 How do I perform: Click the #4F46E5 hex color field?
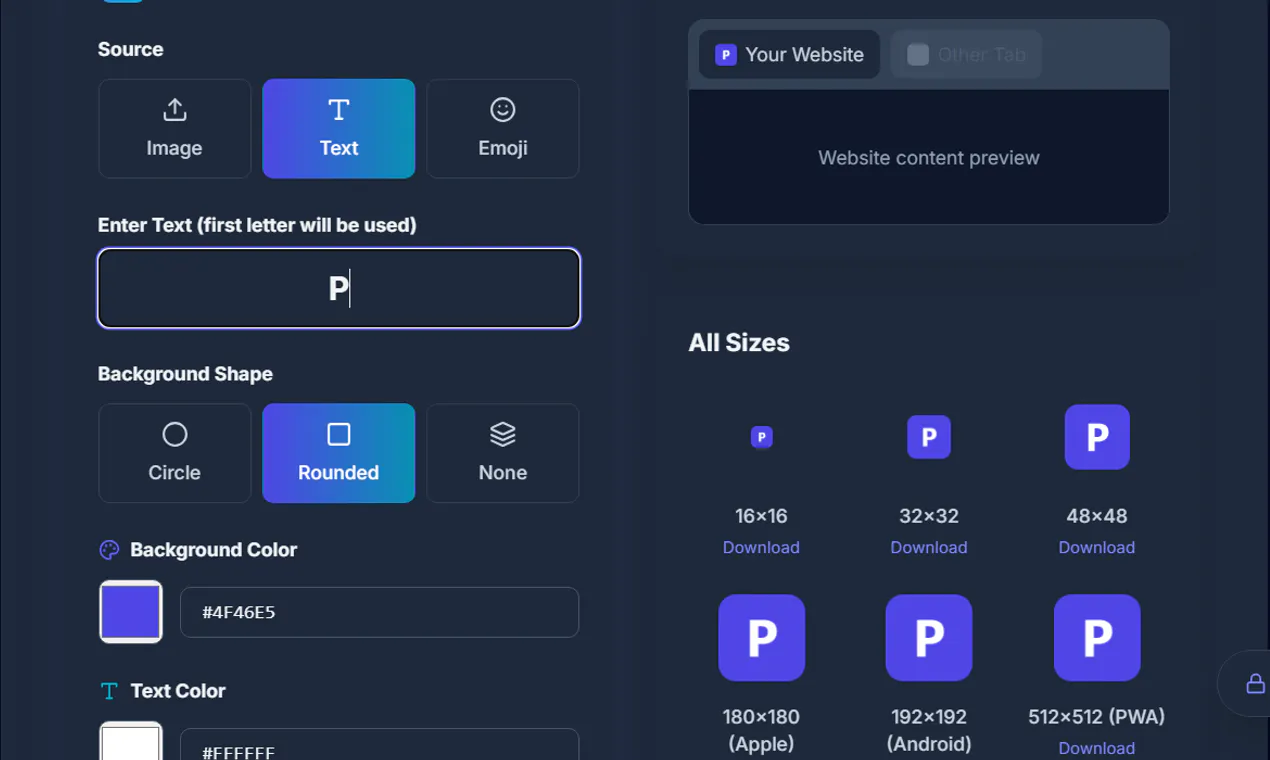(x=379, y=612)
